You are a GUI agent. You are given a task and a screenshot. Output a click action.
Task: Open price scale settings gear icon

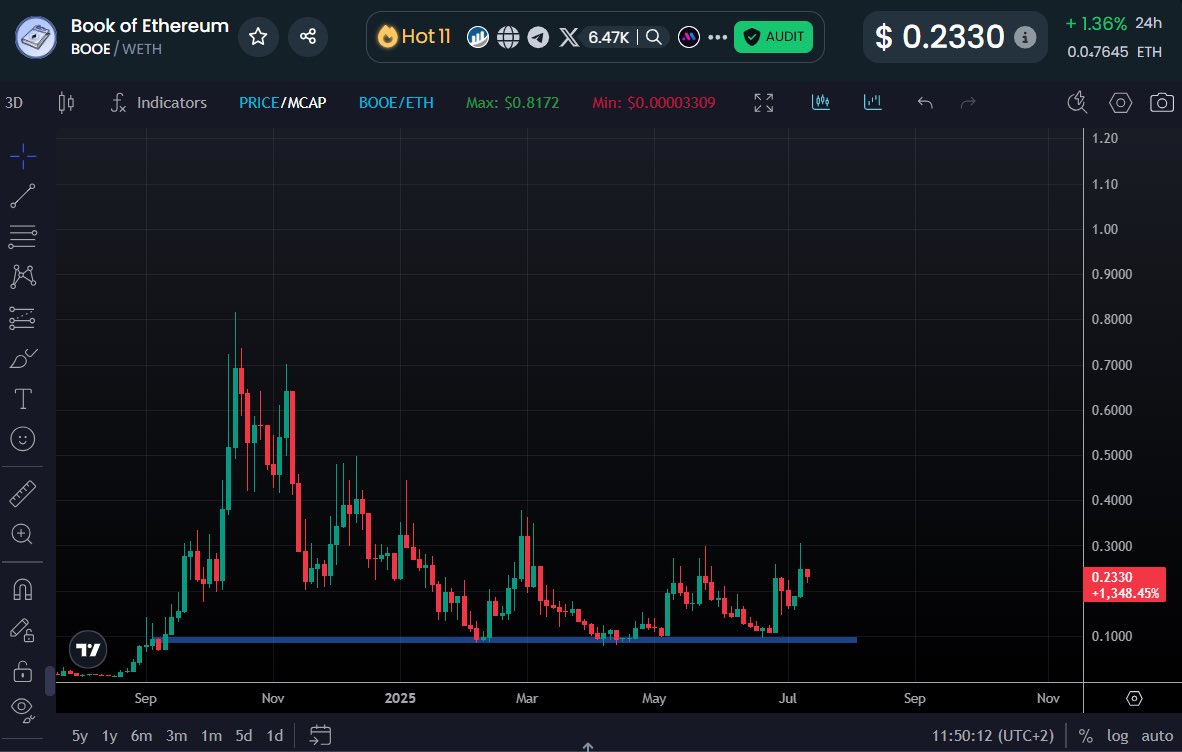(x=1134, y=699)
